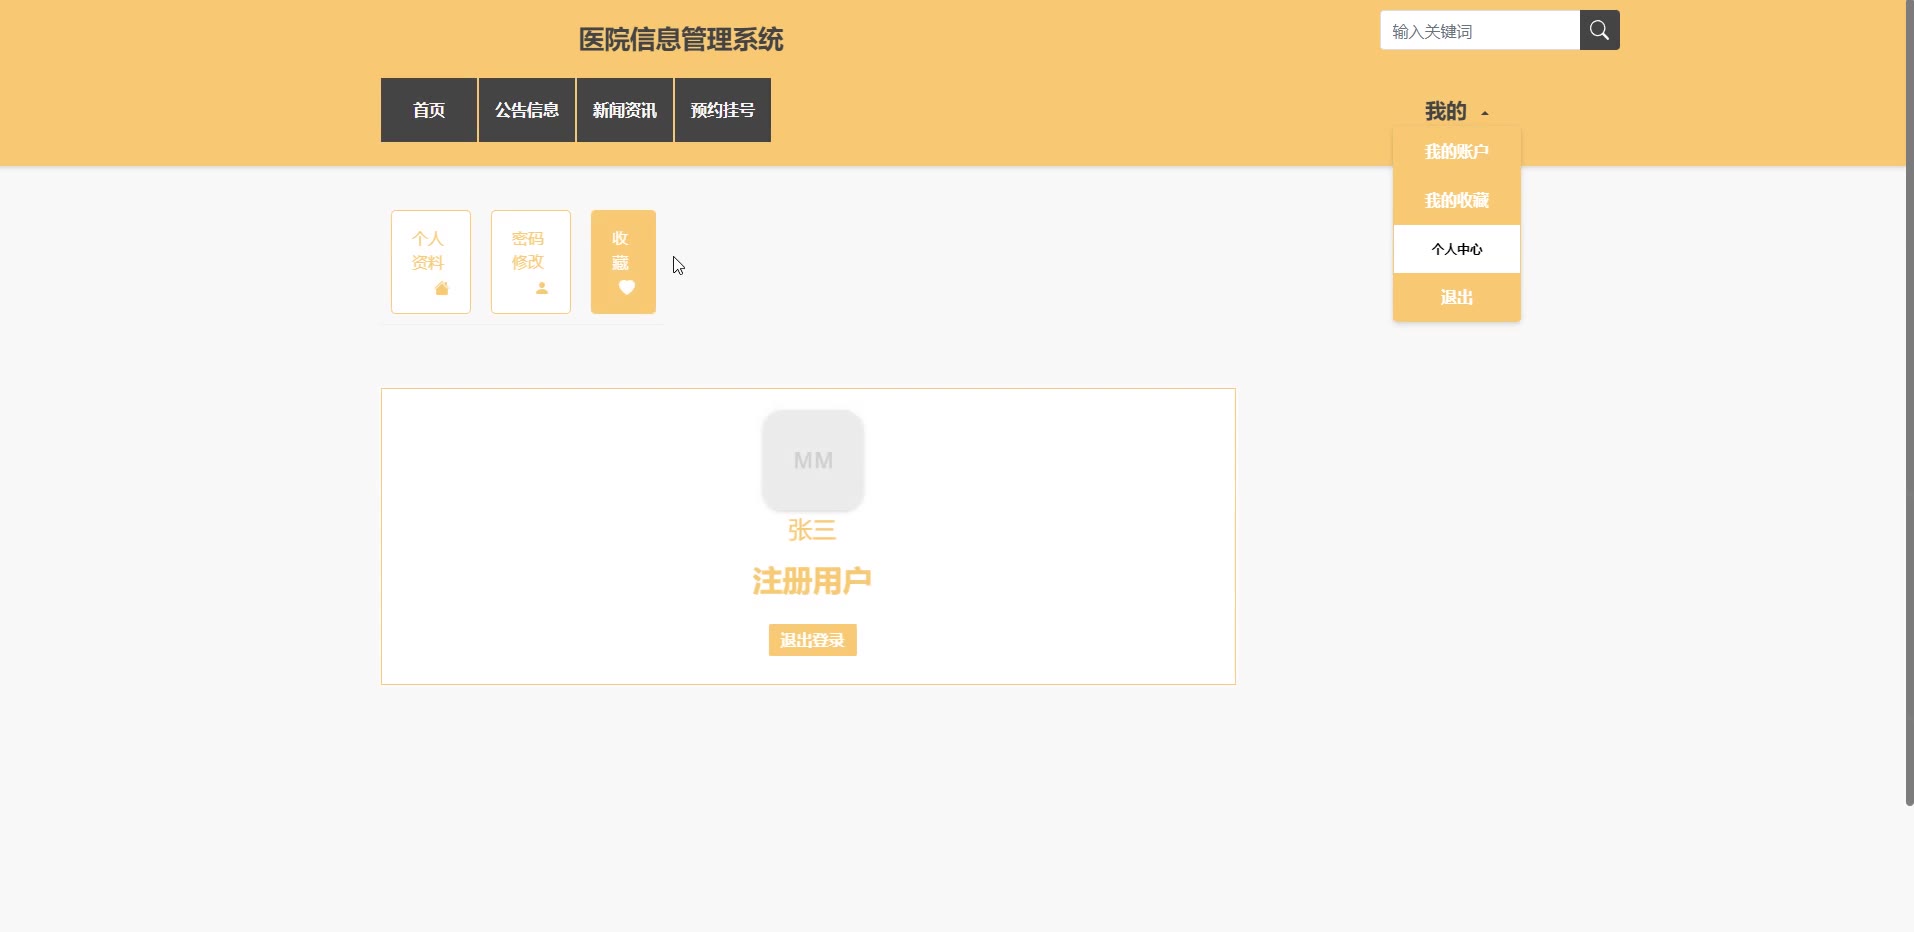Viewport: 1914px width, 932px height.
Task: Click the magnifier search icon button
Action: (x=1599, y=30)
